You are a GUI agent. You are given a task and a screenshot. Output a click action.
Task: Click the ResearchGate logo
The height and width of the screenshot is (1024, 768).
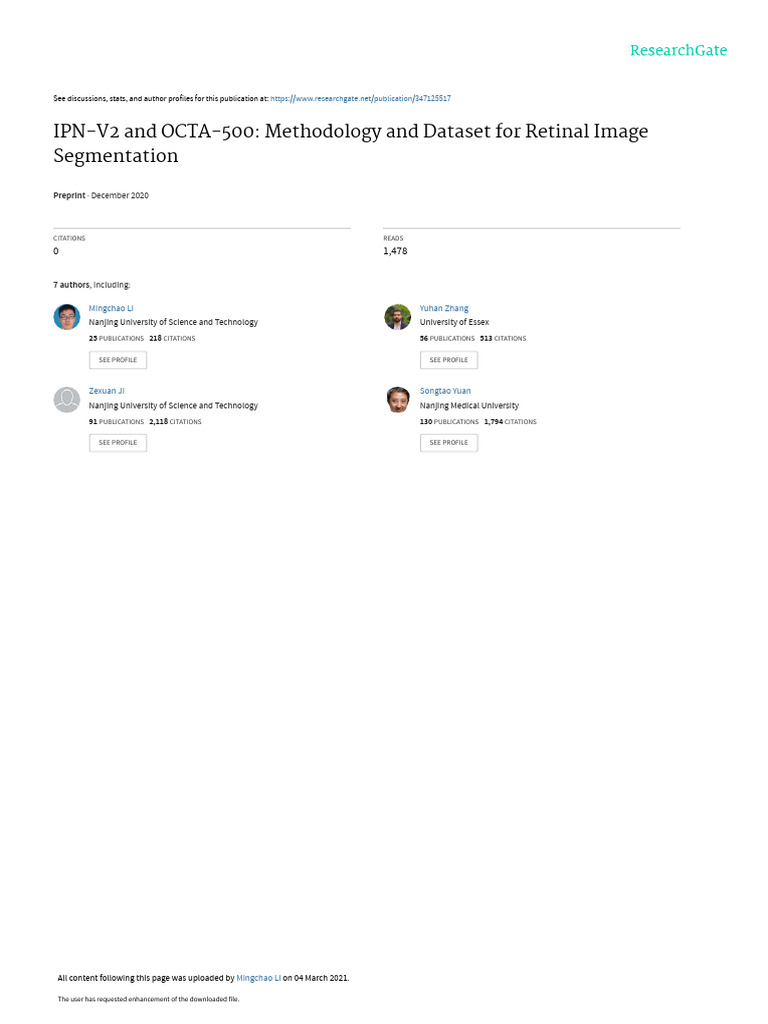[x=678, y=50]
